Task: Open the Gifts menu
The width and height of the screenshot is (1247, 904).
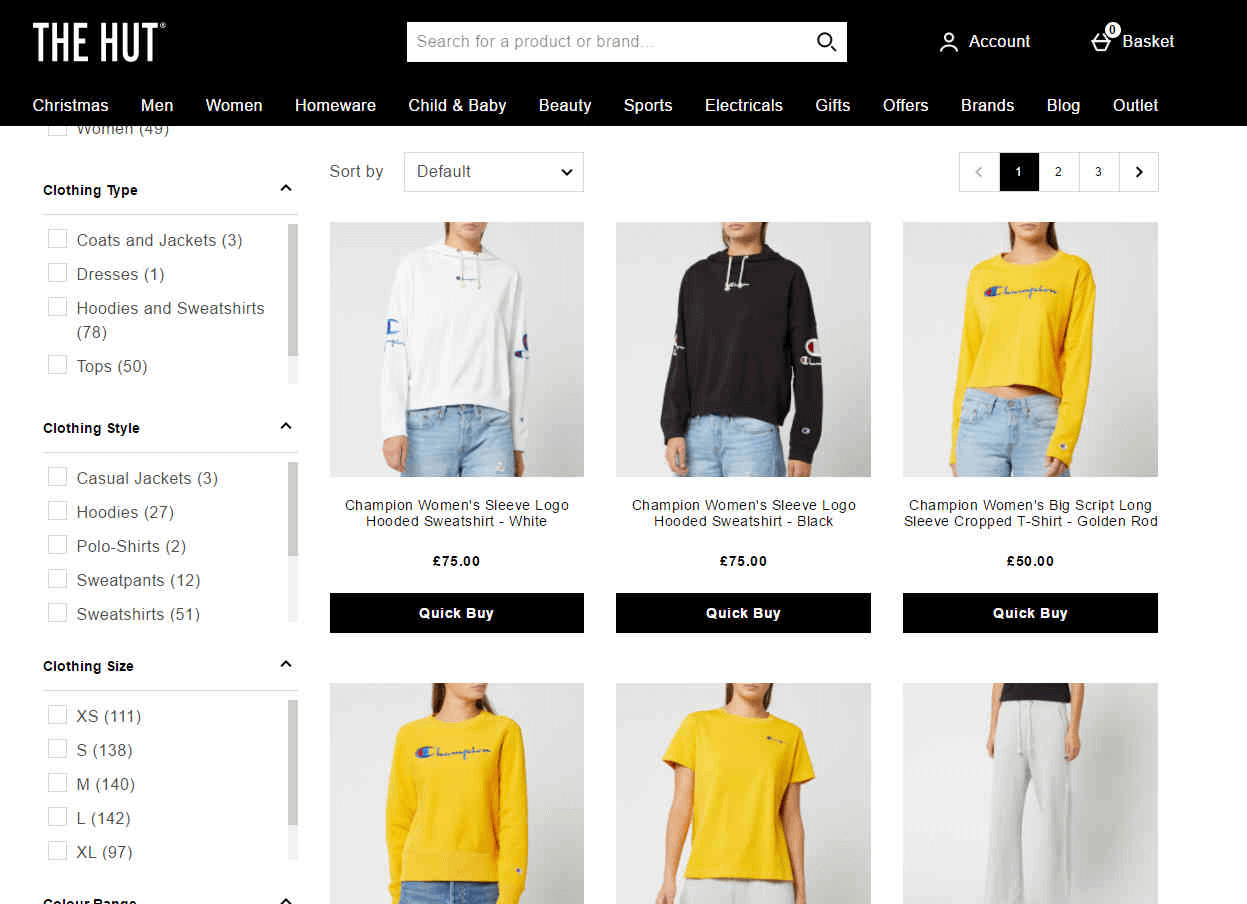Action: tap(833, 105)
